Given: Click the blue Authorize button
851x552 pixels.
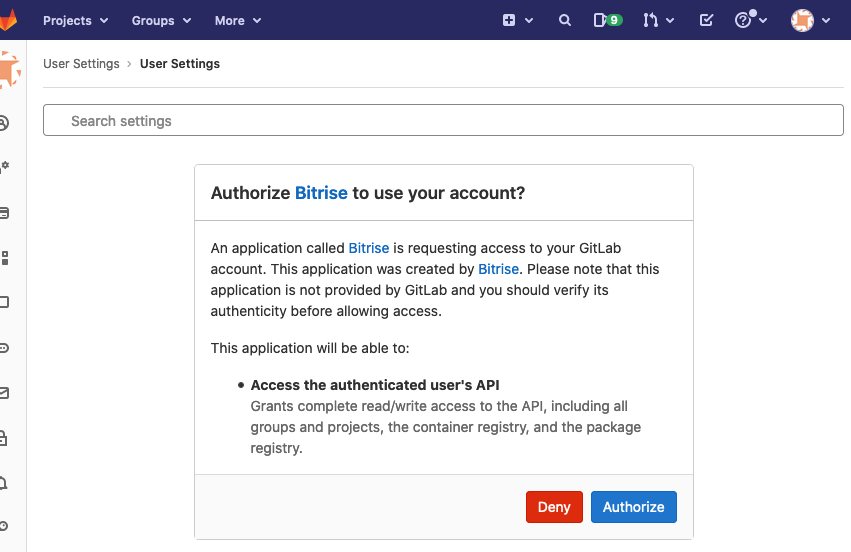Looking at the screenshot, I should pos(633,507).
